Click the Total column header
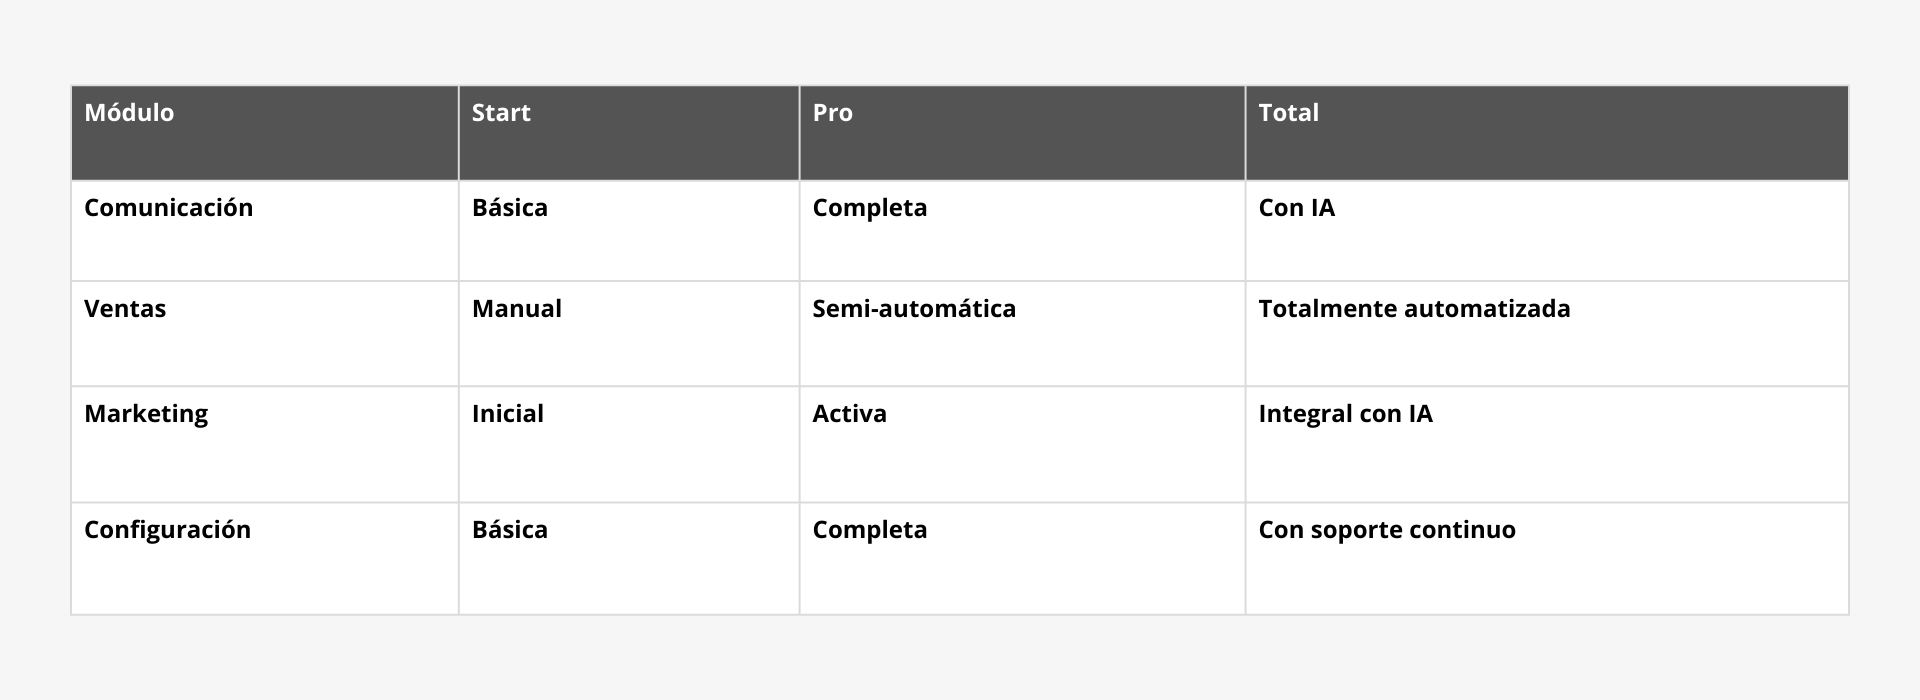 (x=1288, y=113)
